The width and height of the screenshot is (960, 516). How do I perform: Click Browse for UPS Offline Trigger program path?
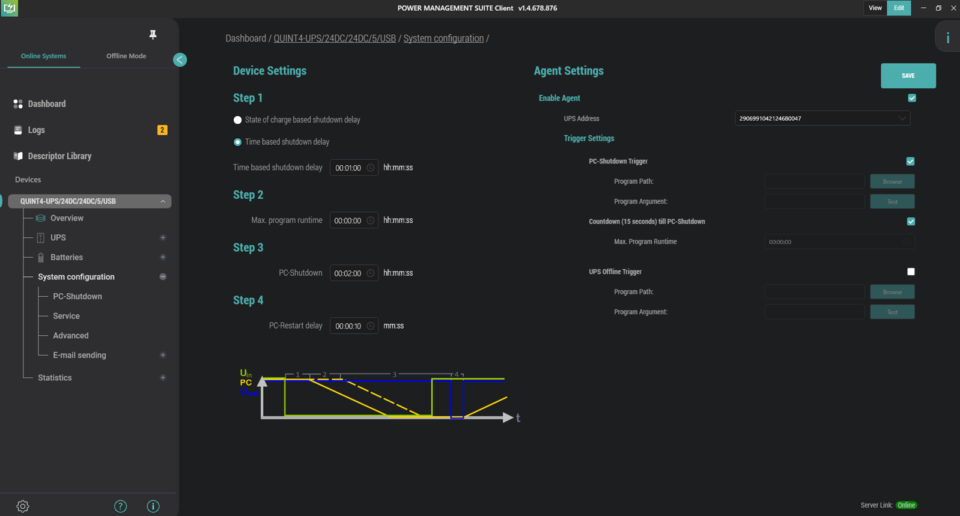pos(892,292)
